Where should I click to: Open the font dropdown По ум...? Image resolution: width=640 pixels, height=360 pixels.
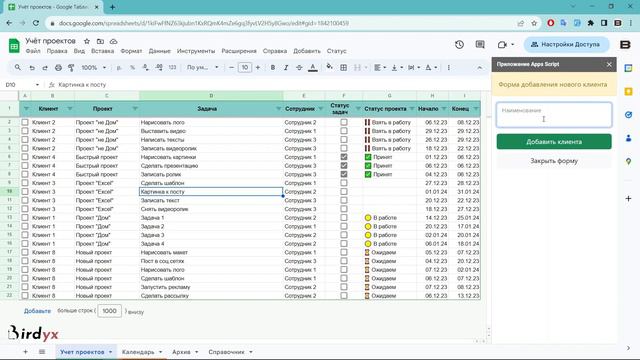[202, 67]
